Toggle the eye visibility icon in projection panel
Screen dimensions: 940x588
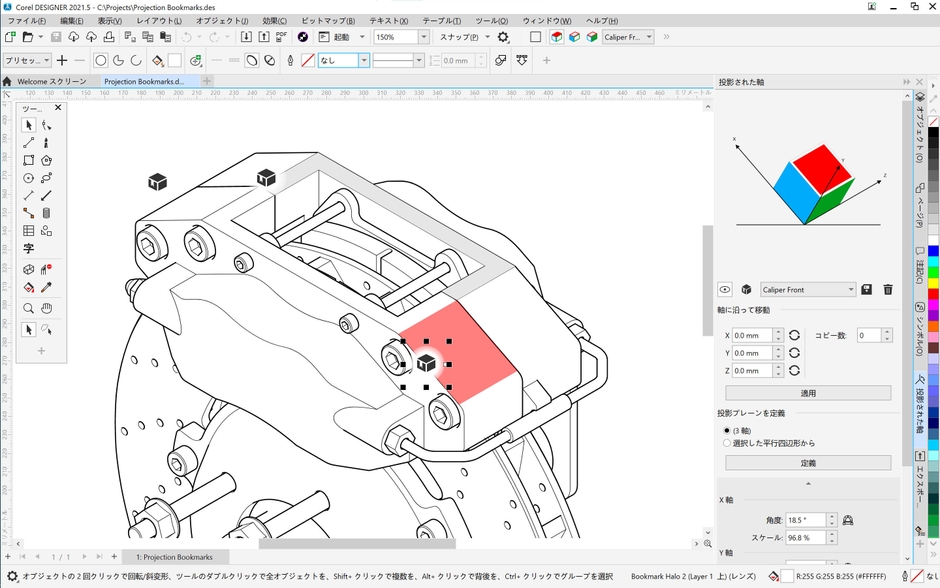tap(726, 290)
